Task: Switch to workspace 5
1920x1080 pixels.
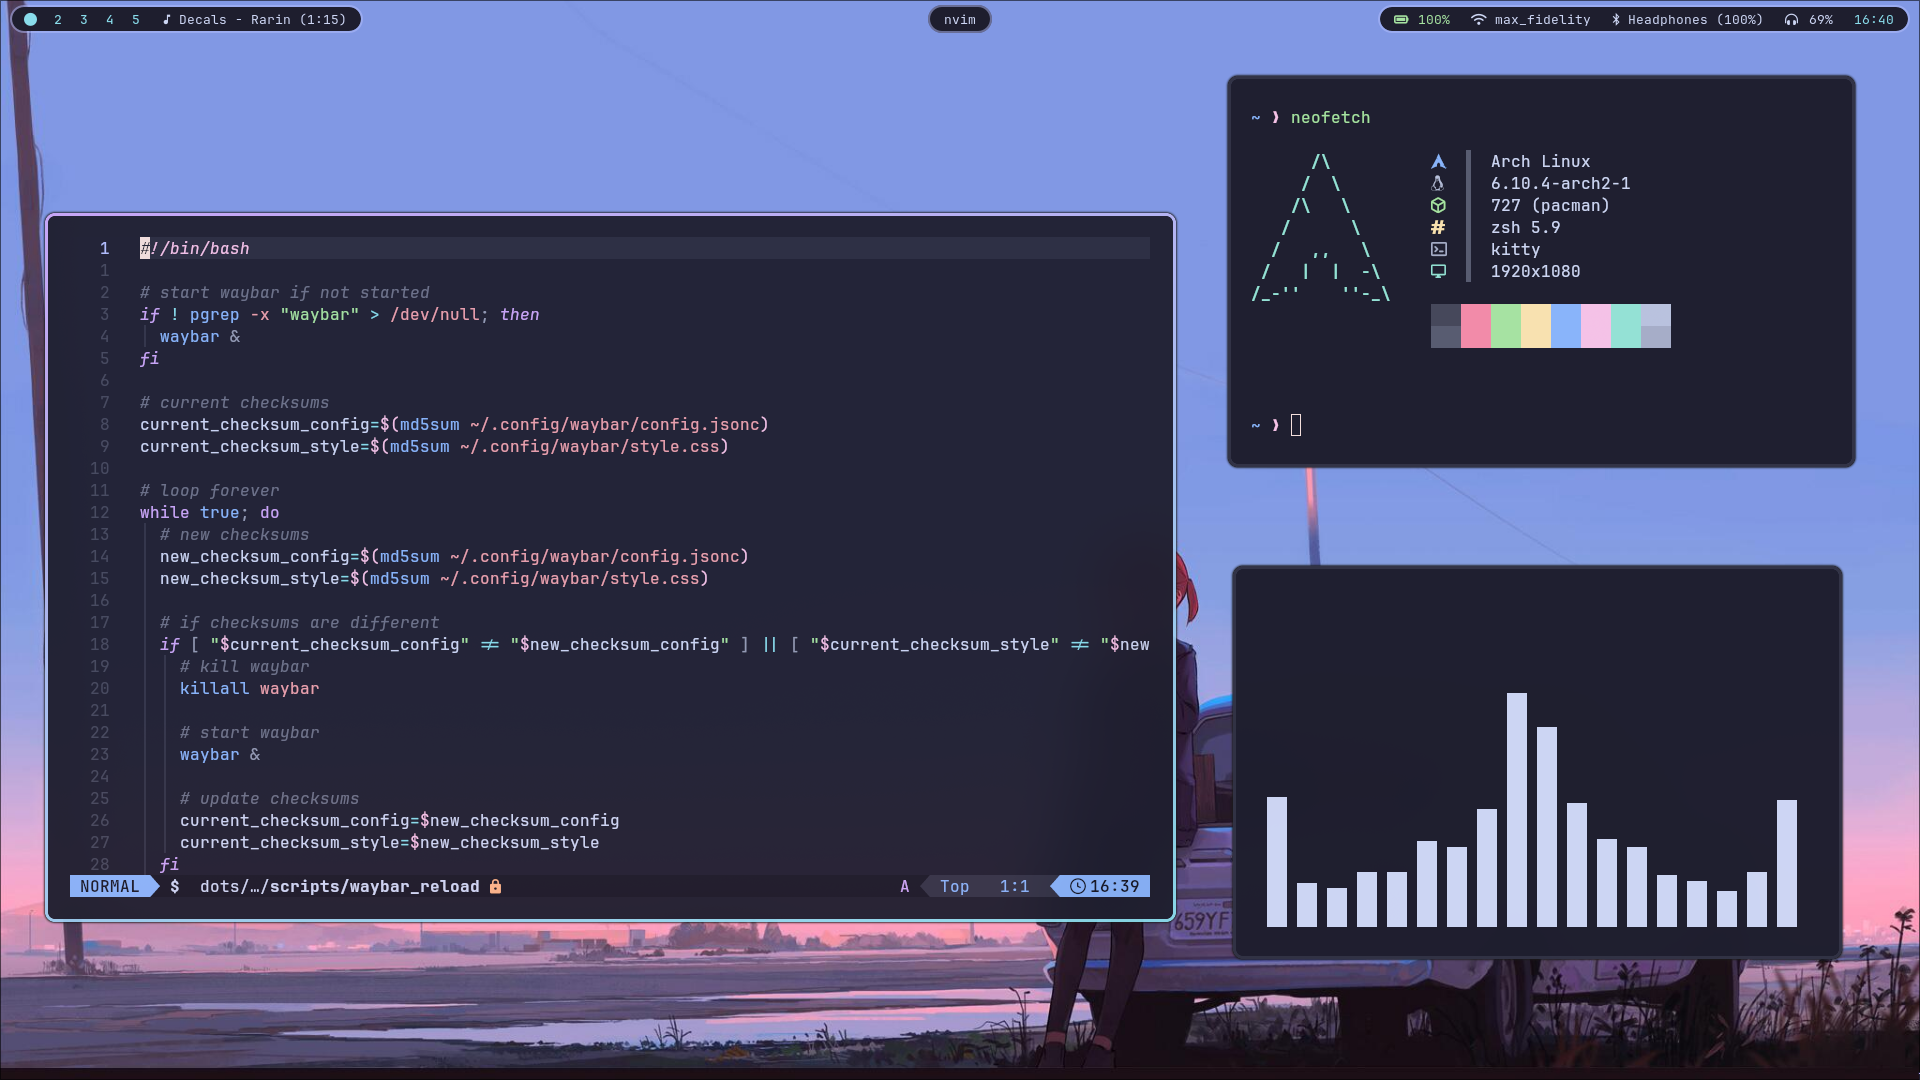Action: click(x=136, y=19)
